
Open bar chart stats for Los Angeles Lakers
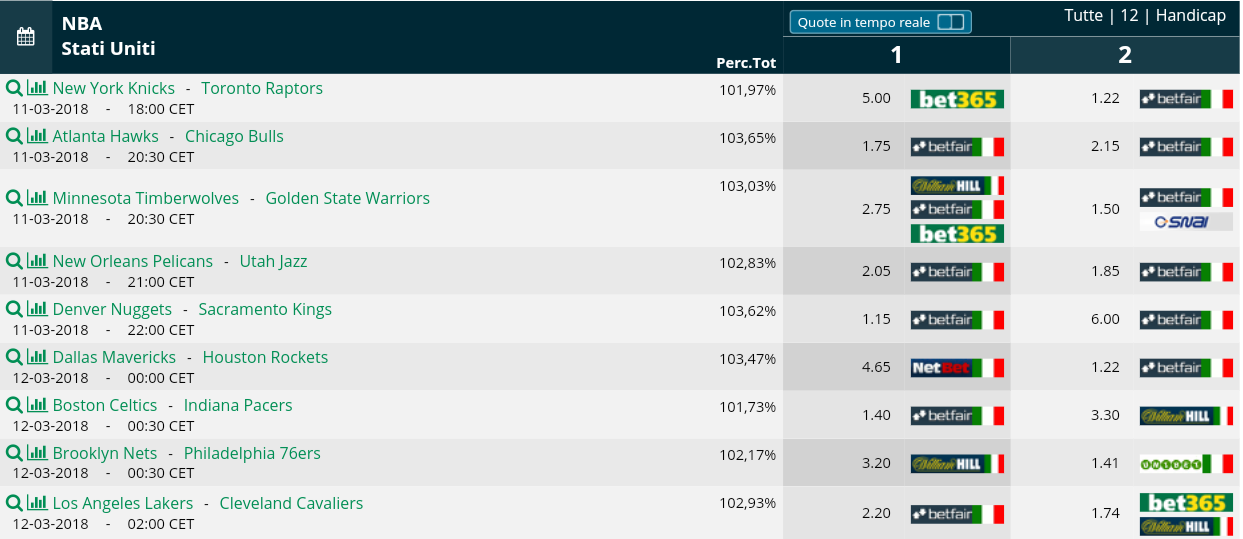[37, 503]
